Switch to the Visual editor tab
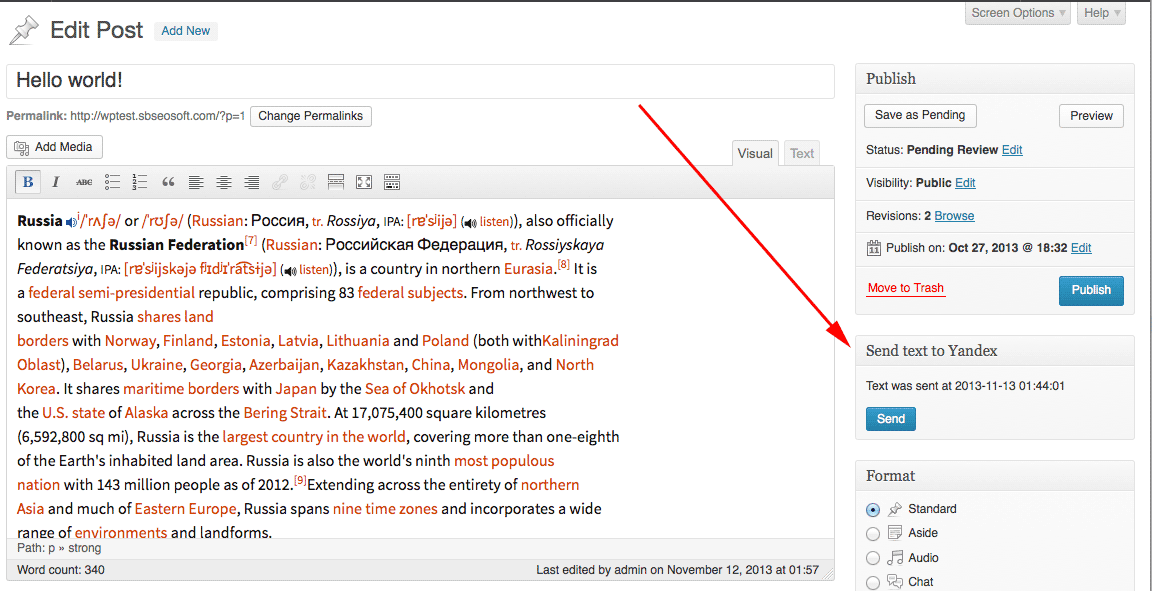This screenshot has height=591, width=1152. 755,153
